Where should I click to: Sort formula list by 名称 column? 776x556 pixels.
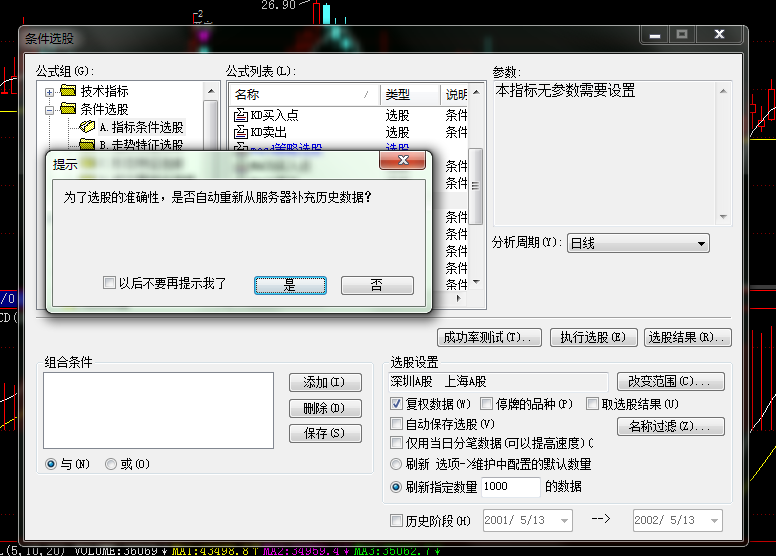pyautogui.click(x=304, y=95)
